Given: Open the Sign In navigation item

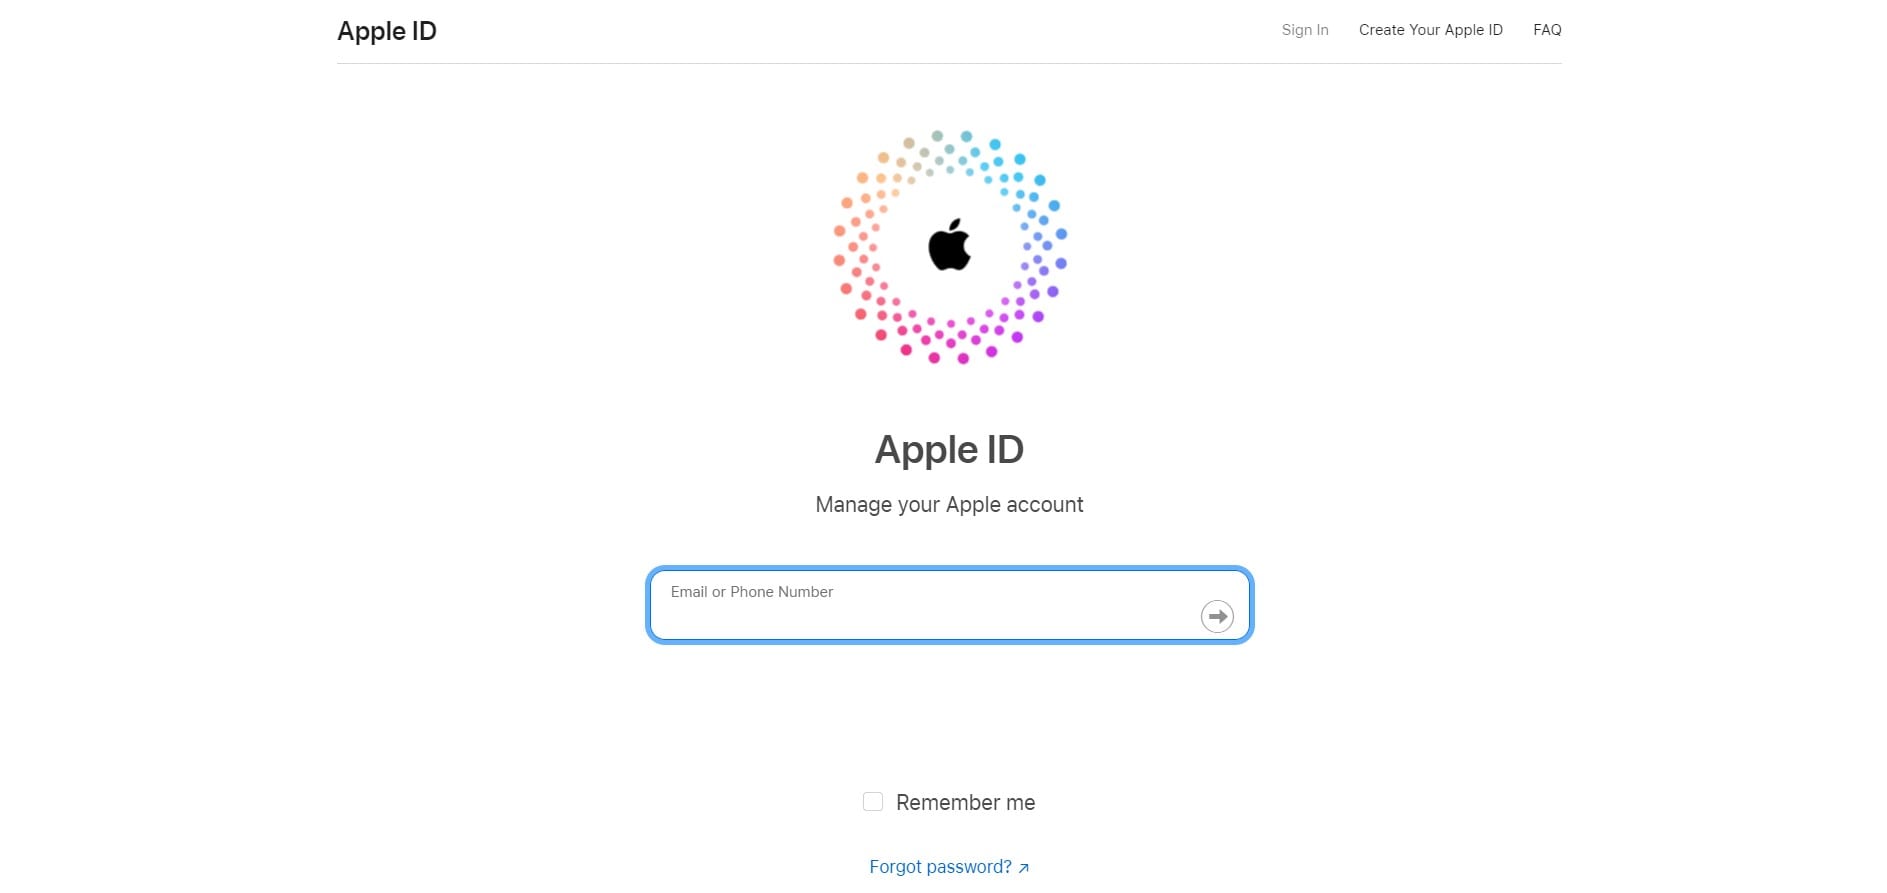Looking at the screenshot, I should (1304, 30).
